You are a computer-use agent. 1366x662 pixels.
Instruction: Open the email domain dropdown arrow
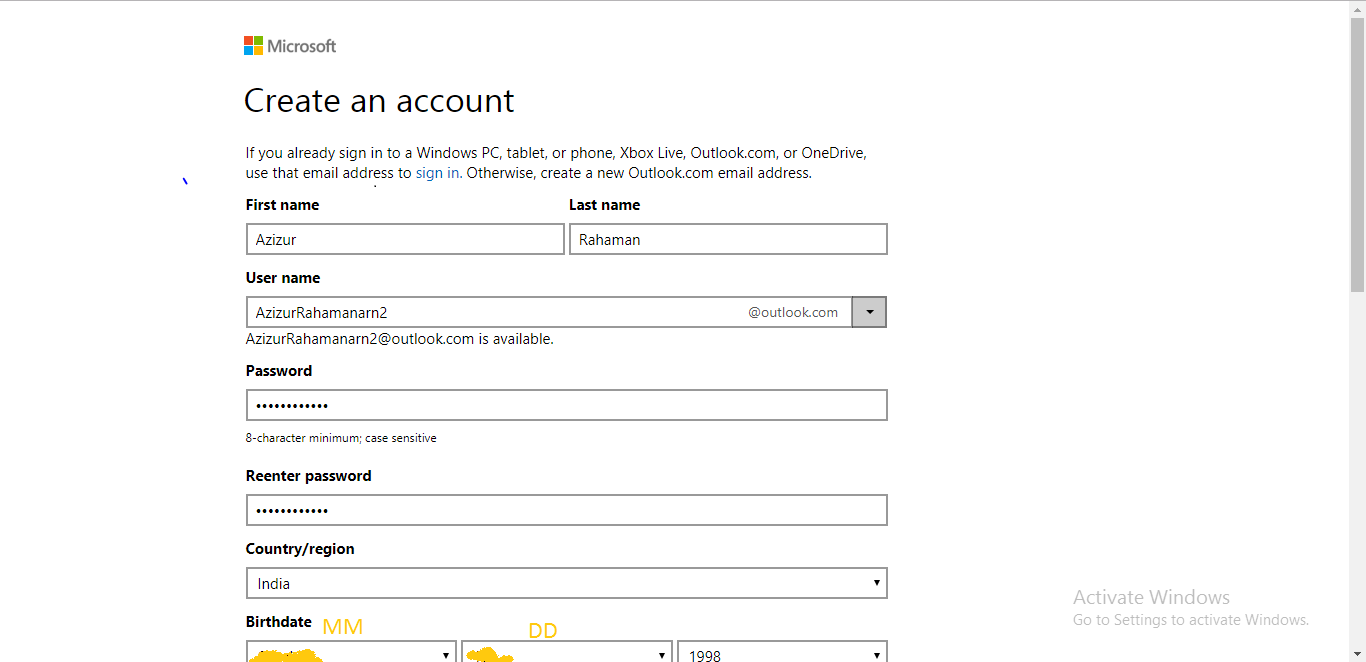click(x=869, y=312)
